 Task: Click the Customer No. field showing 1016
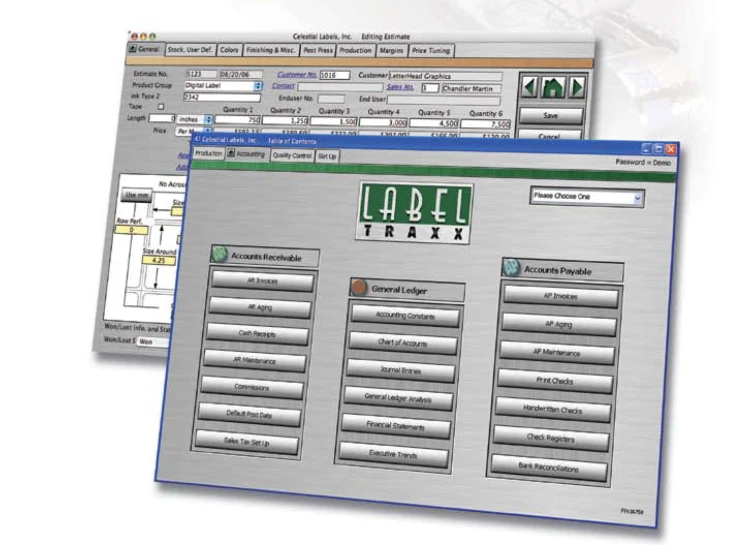coord(335,75)
